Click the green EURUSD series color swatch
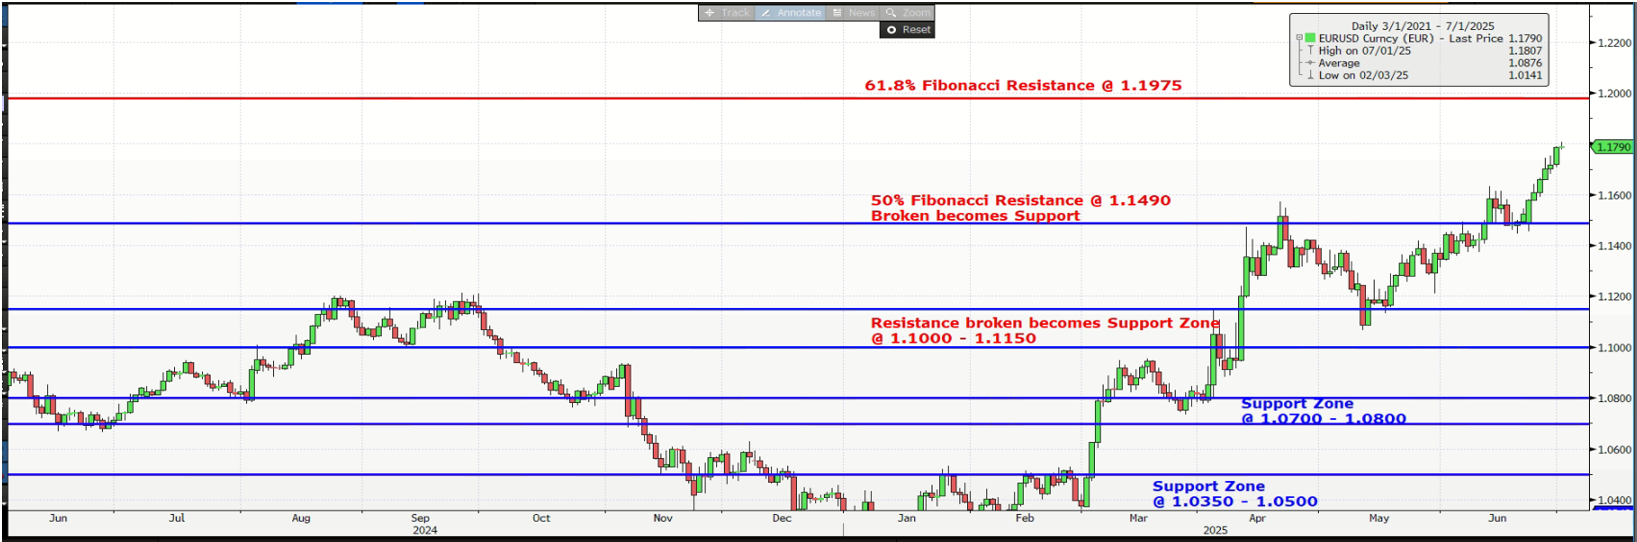1637x542 pixels. click(x=1310, y=38)
